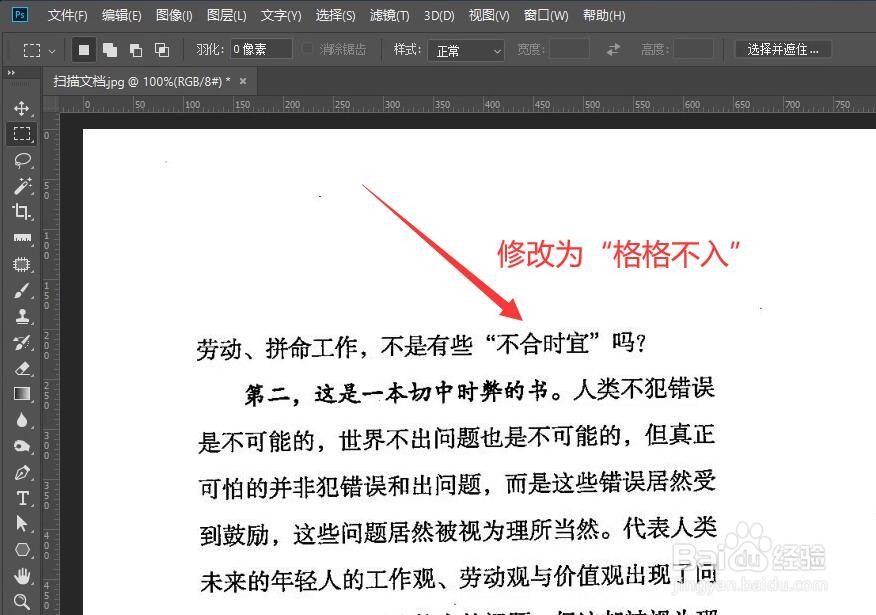876x615 pixels.
Task: Select the History Brush tool
Action: point(22,342)
